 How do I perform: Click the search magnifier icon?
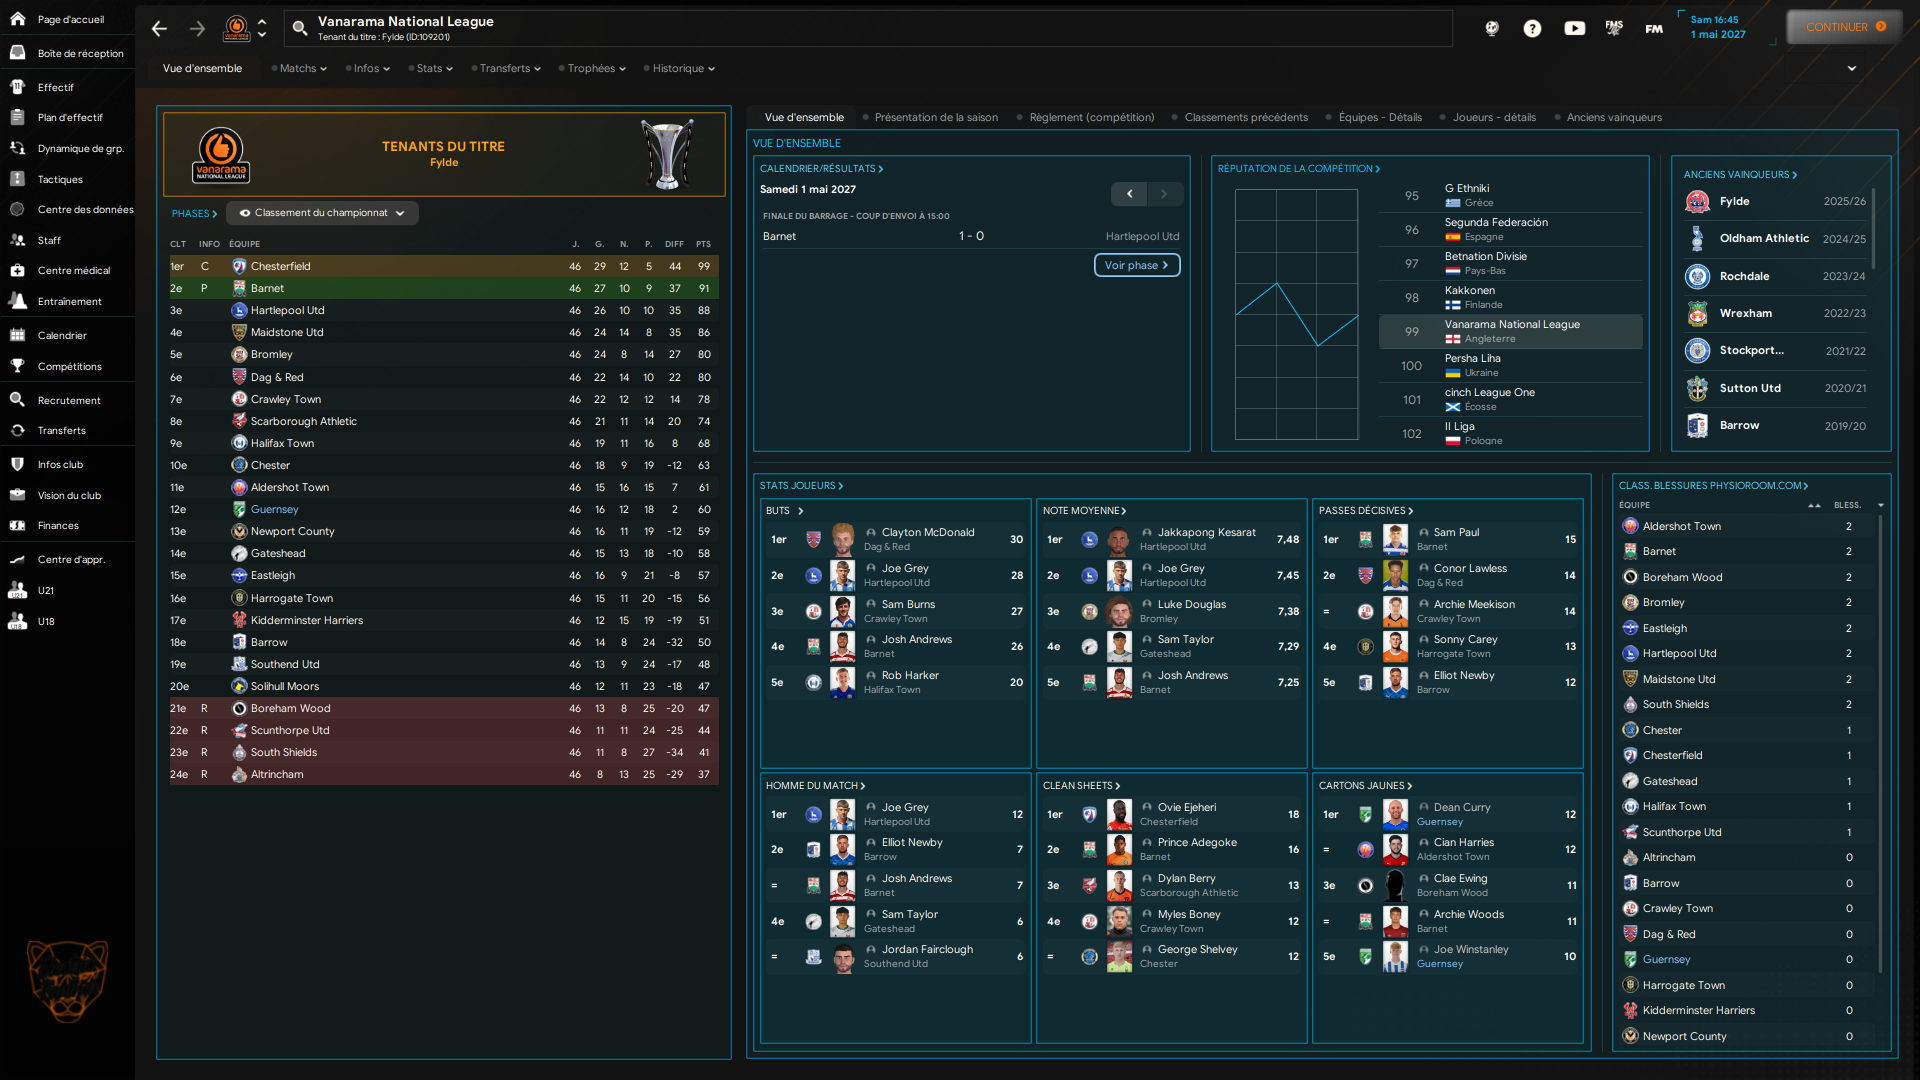coord(299,28)
